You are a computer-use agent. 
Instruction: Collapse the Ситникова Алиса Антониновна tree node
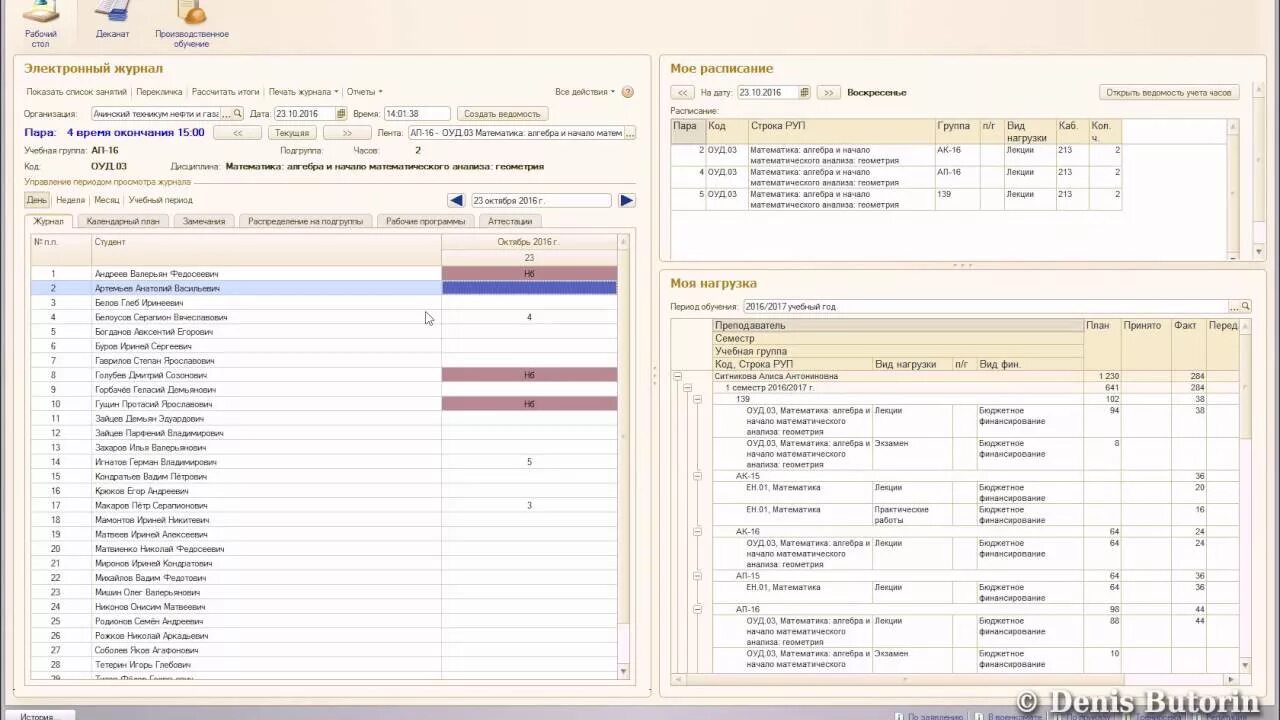coord(677,377)
